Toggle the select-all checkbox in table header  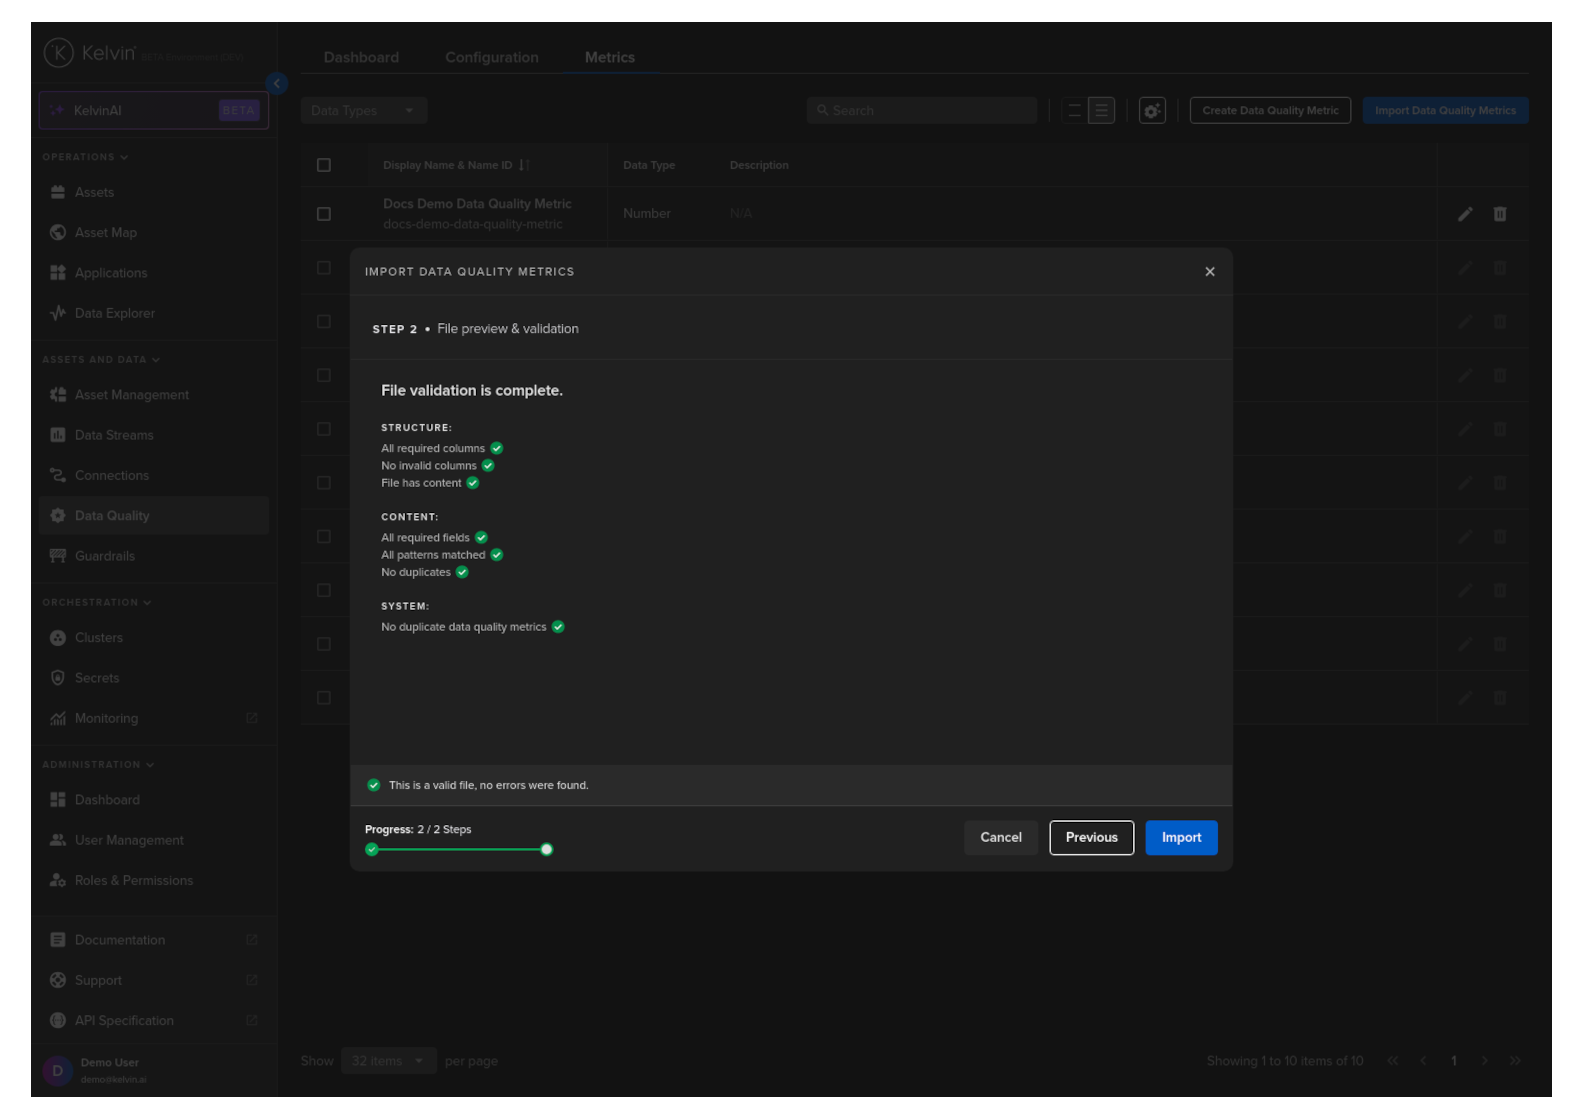(x=324, y=165)
